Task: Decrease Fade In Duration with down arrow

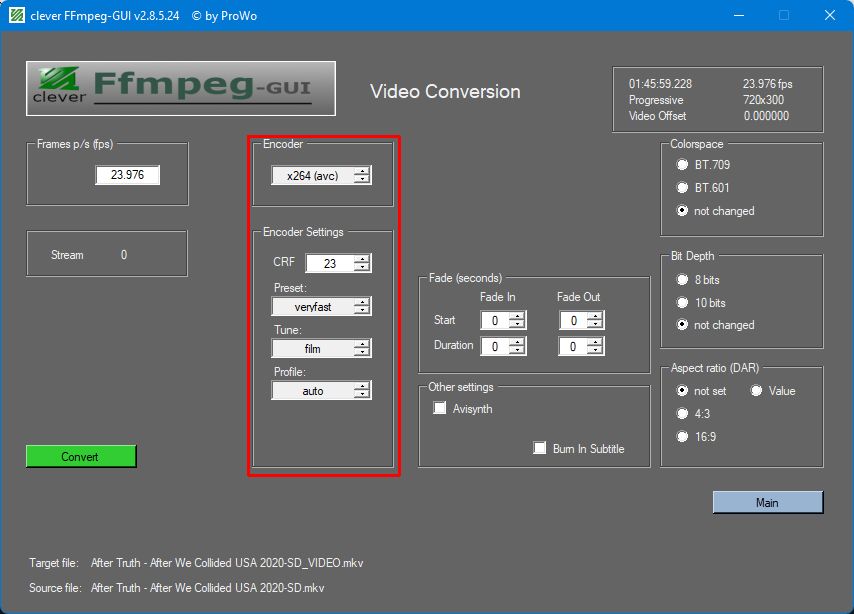Action: (x=517, y=350)
